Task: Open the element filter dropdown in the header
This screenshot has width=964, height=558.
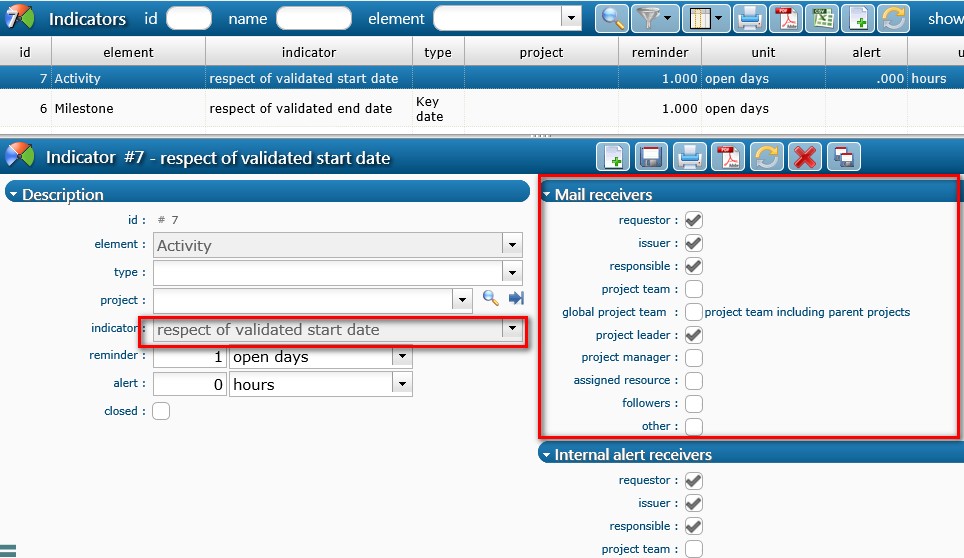Action: 571,18
